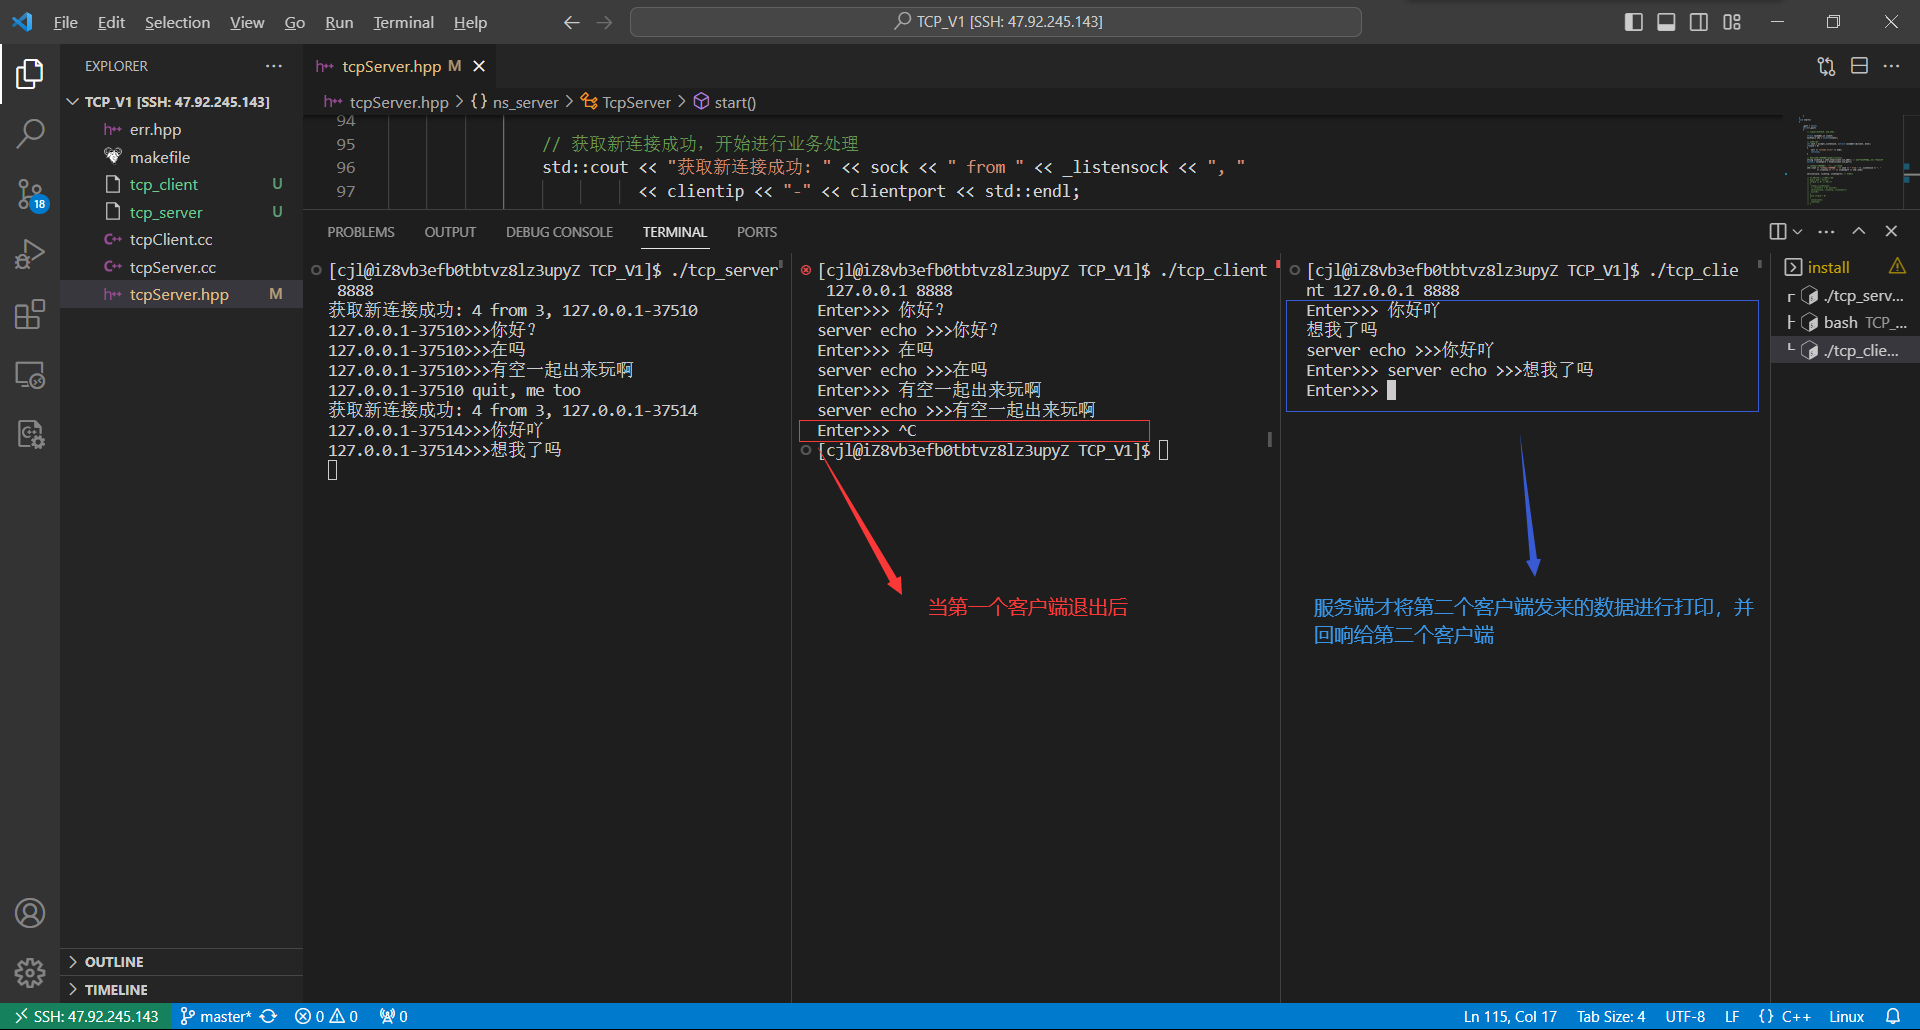Change Tab Size 4 indentation setting
This screenshot has height=1030, width=1920.
[x=1611, y=1016]
